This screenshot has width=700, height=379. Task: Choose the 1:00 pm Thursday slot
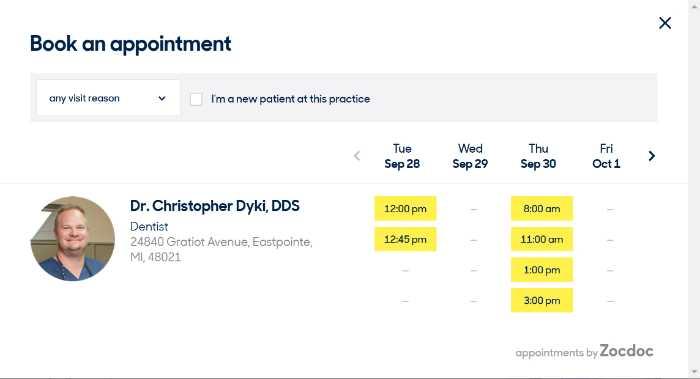pos(542,270)
